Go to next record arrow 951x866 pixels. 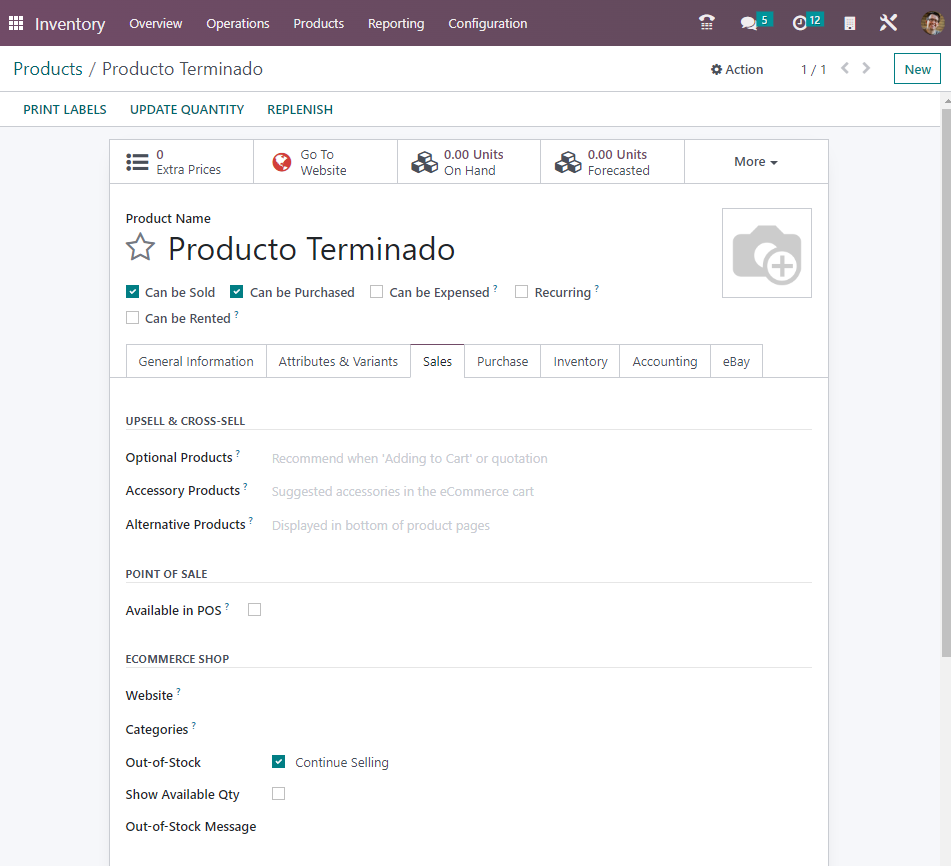866,69
